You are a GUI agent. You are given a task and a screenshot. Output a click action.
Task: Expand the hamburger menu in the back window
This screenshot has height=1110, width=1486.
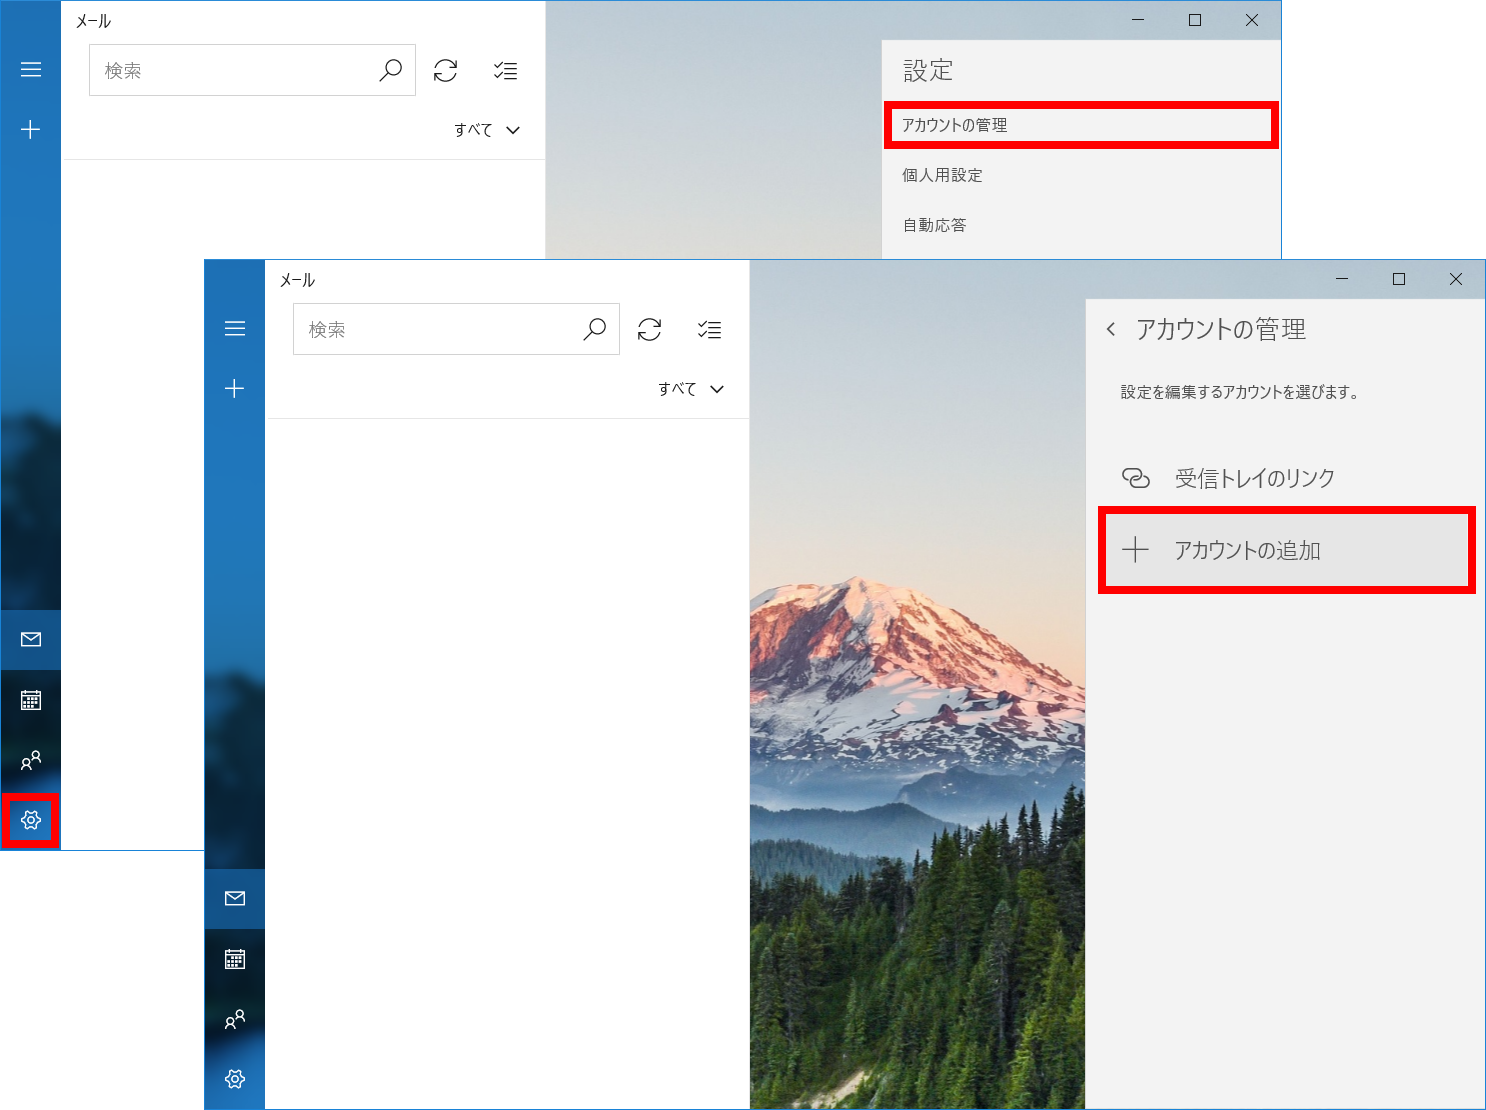click(31, 70)
